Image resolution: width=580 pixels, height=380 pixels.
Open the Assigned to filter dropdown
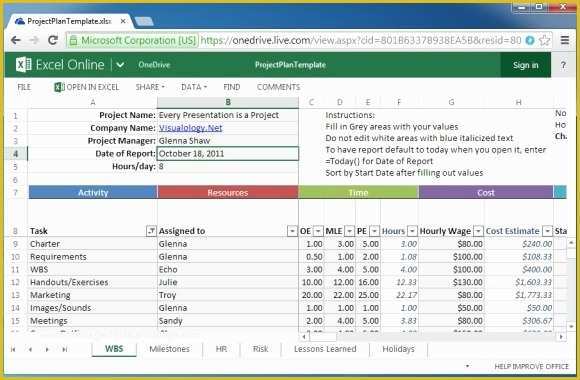pyautogui.click(x=292, y=231)
